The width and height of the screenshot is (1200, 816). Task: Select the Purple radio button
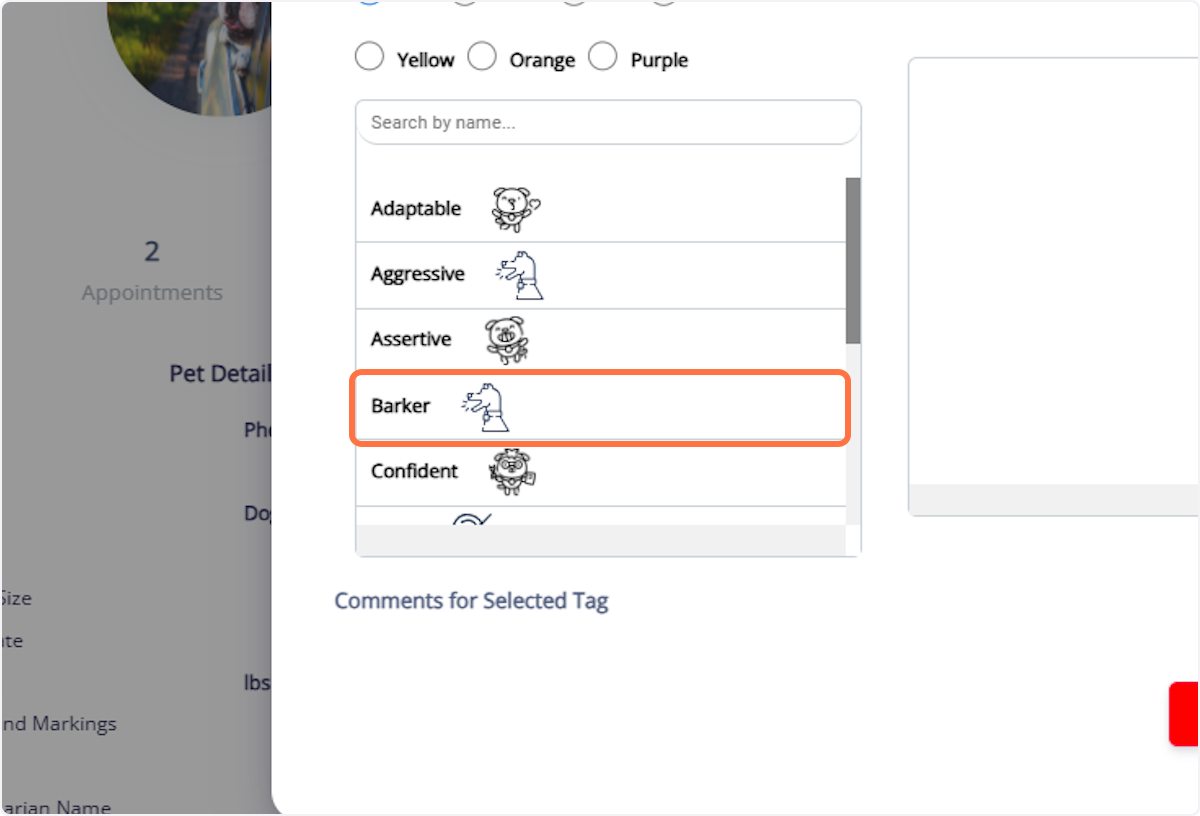coord(603,56)
